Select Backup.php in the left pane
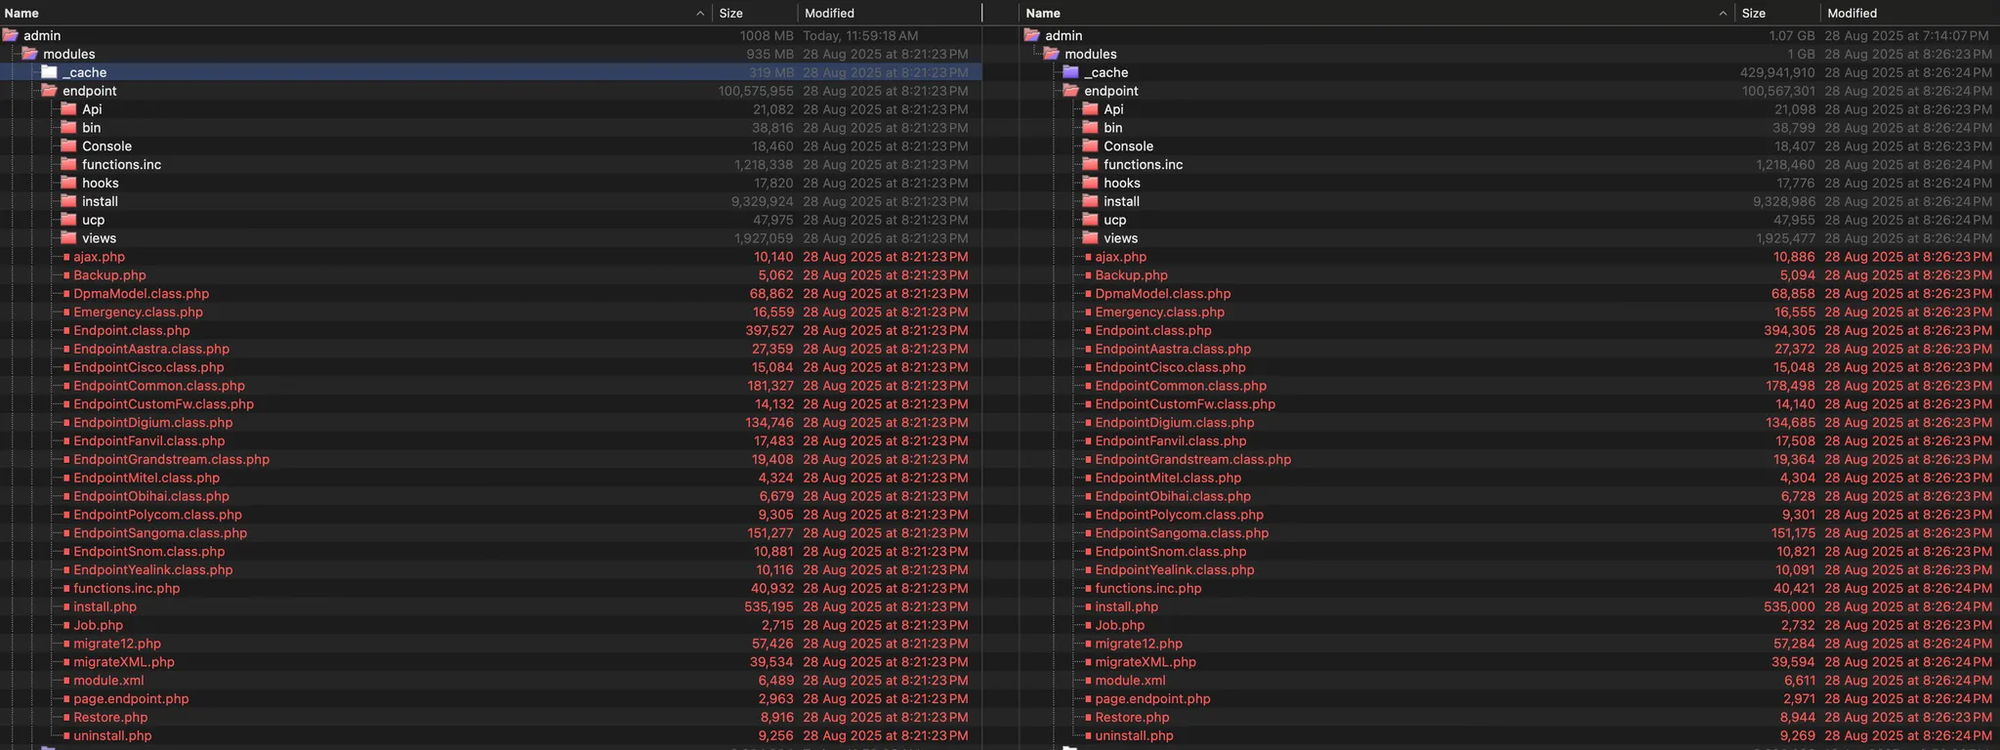2000x750 pixels. tap(109, 275)
